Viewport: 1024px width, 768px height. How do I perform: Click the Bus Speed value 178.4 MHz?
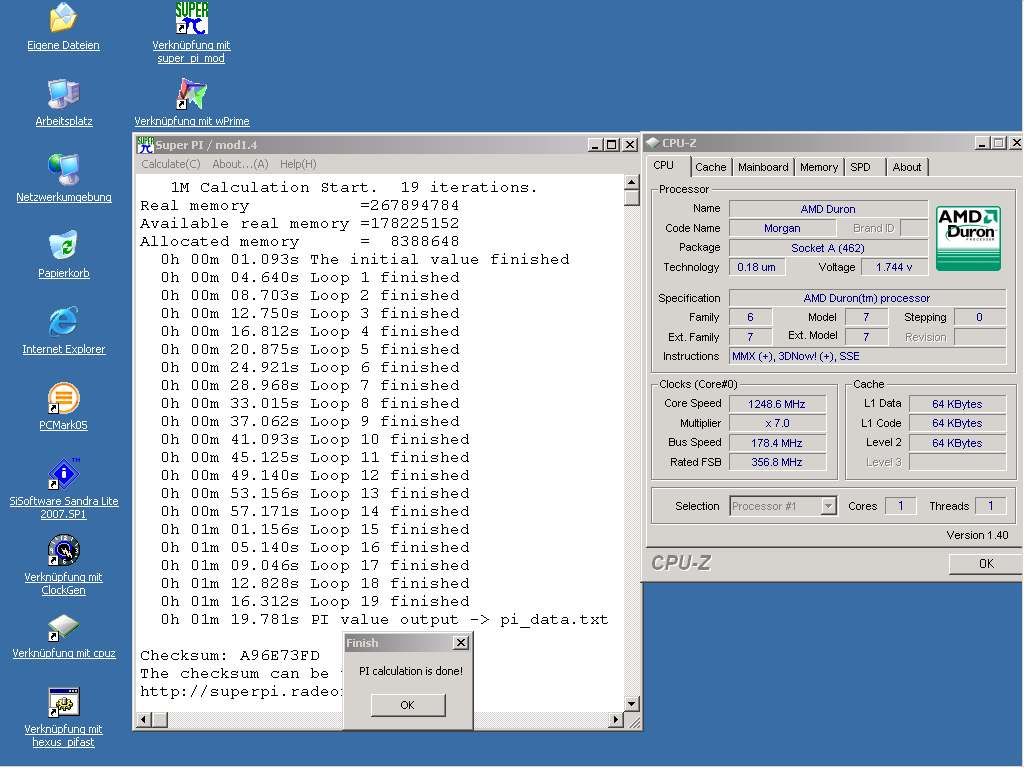pyautogui.click(x=777, y=443)
